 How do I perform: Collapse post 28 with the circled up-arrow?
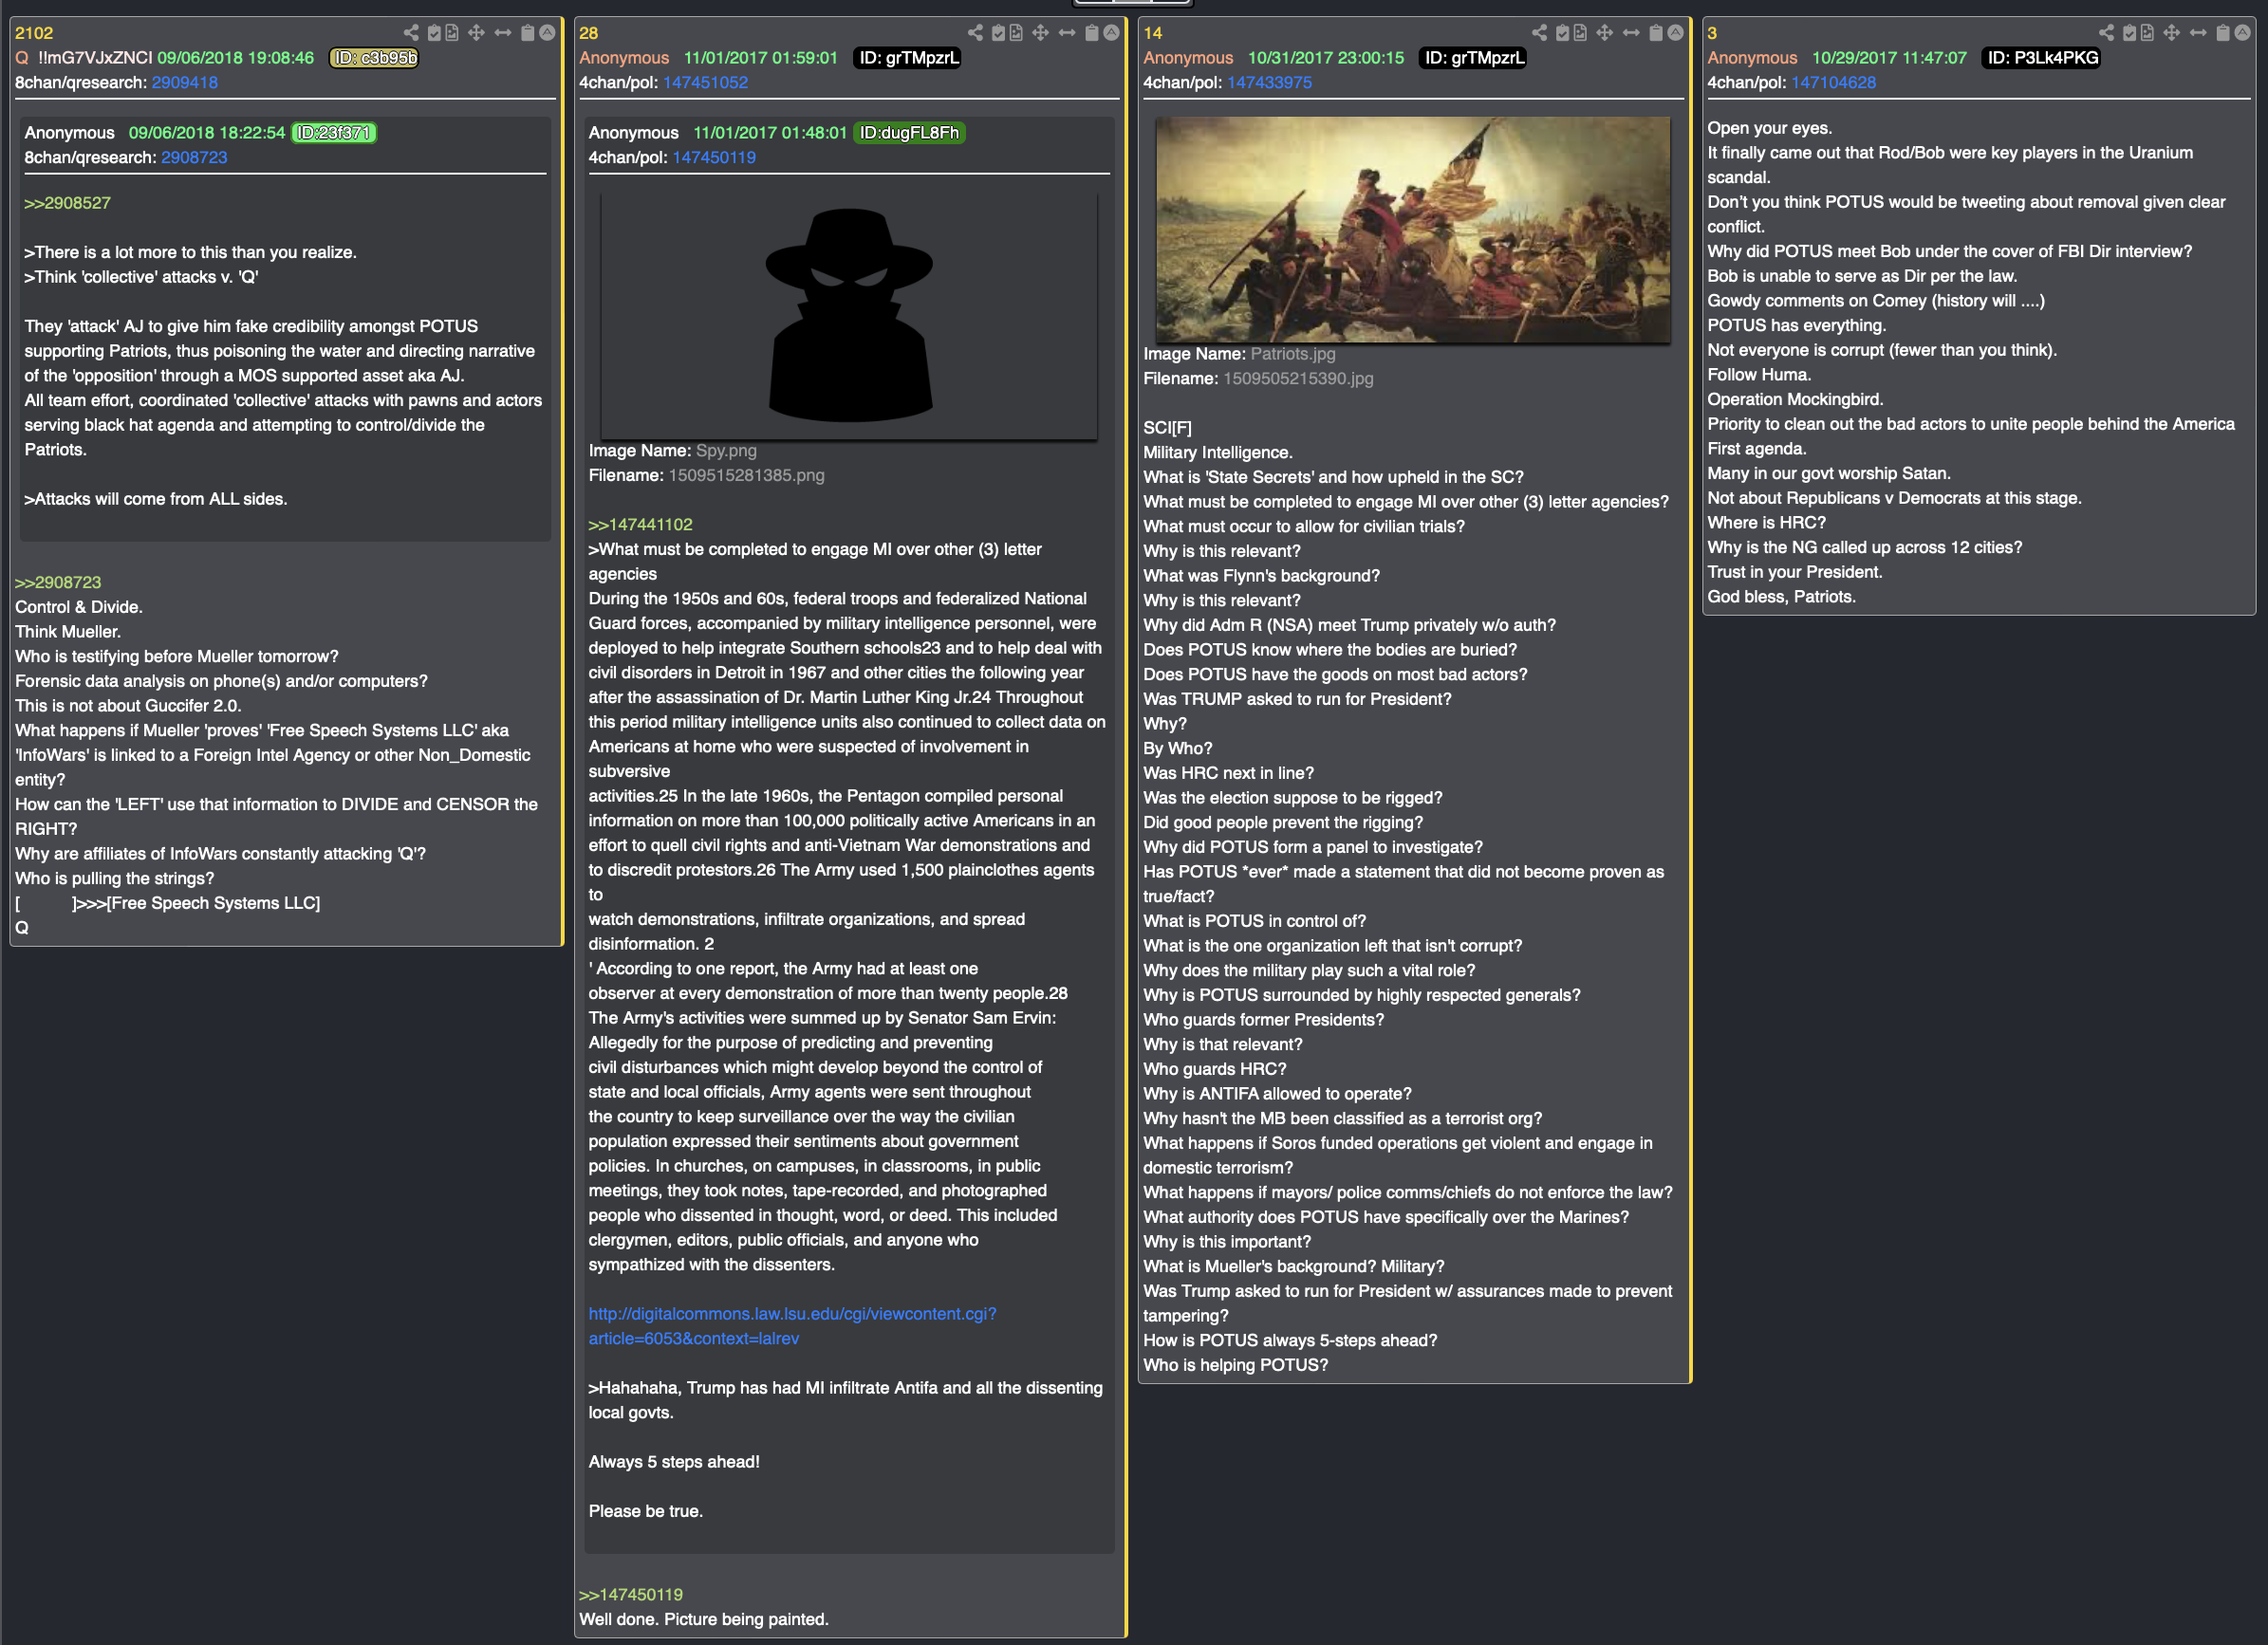1111,32
